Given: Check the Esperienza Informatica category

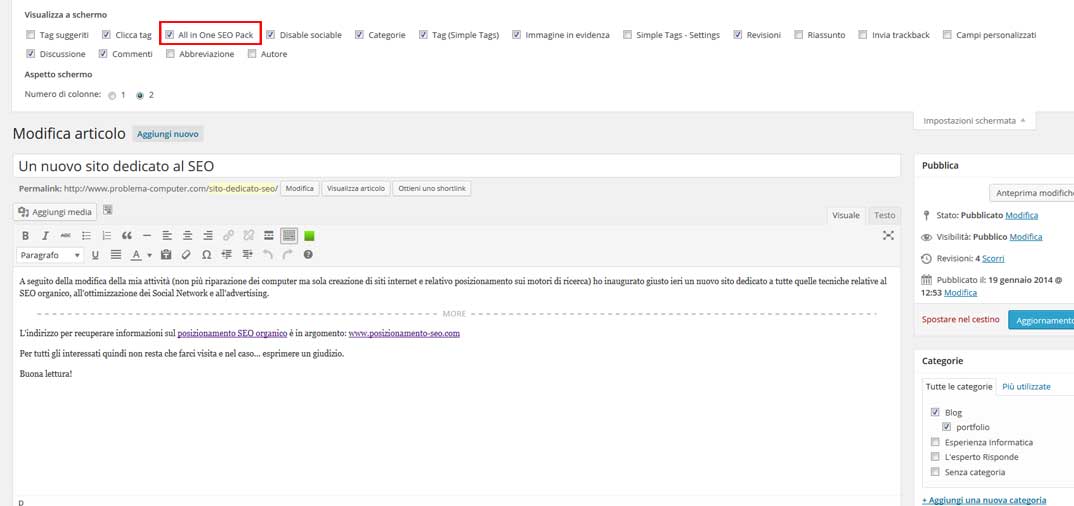Looking at the screenshot, I should [x=935, y=442].
